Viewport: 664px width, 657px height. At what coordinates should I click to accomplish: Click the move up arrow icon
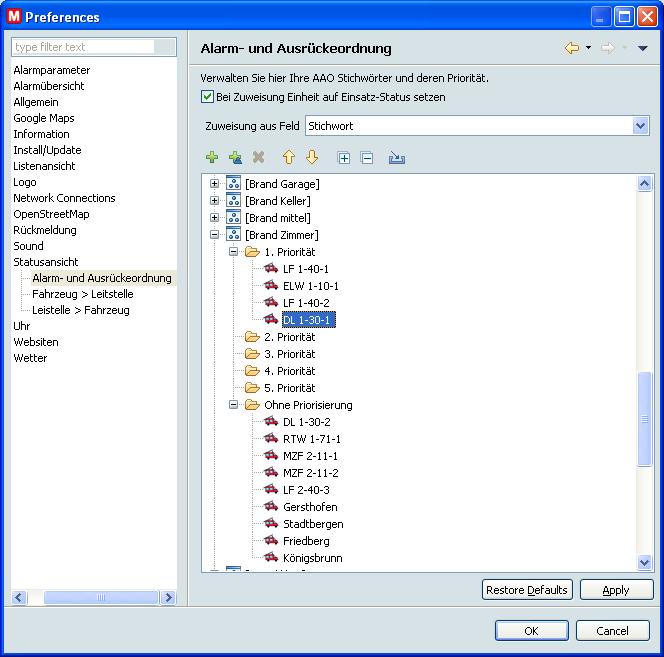pyautogui.click(x=288, y=158)
